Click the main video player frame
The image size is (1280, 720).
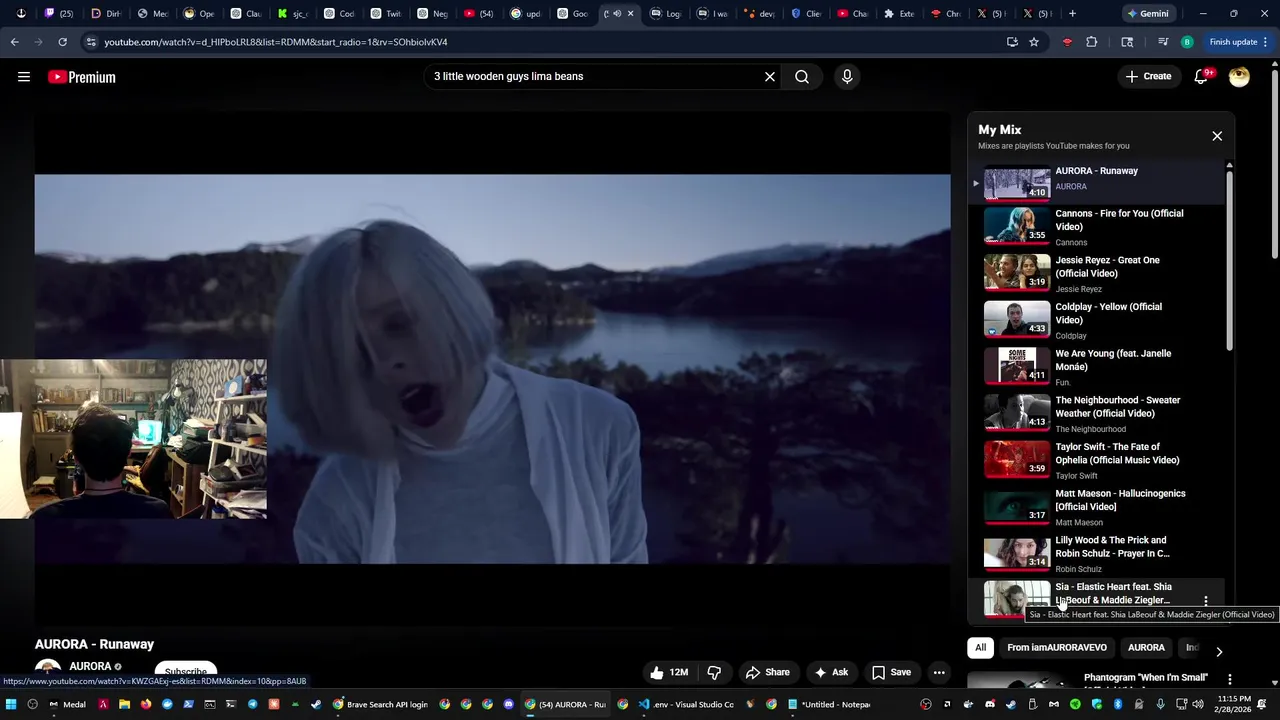point(492,368)
